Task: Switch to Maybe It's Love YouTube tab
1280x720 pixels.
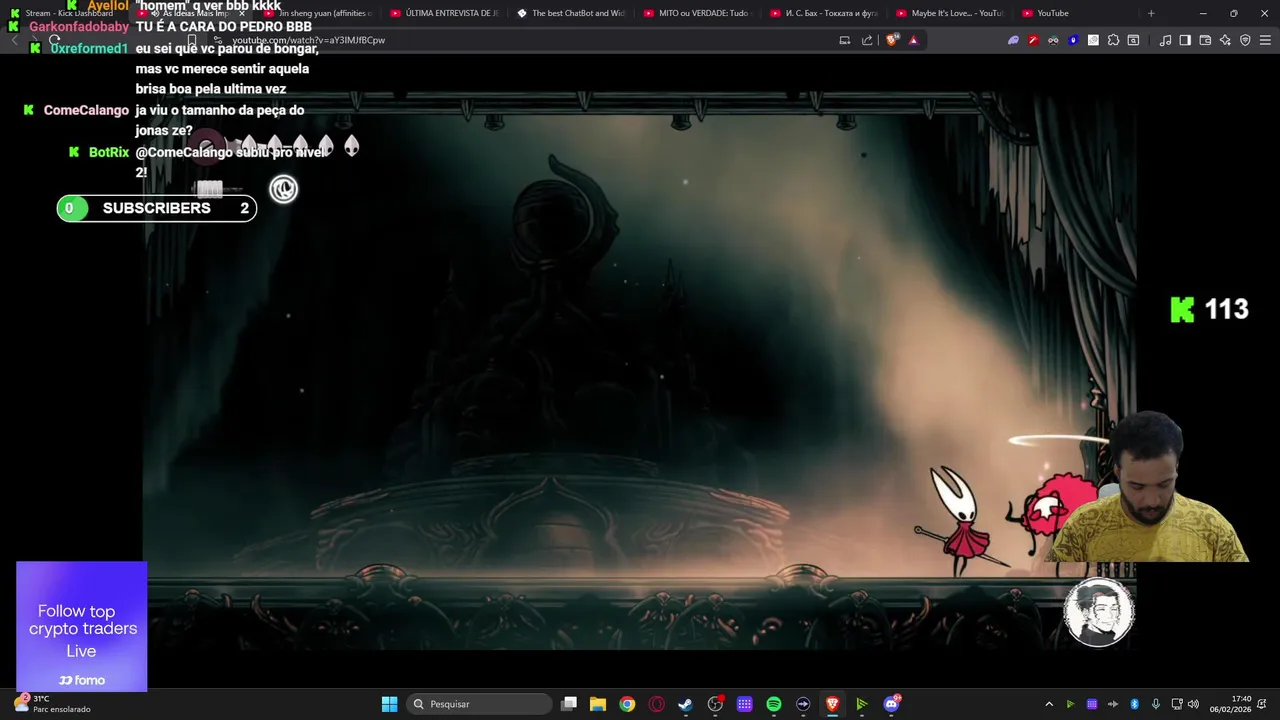Action: [950, 13]
